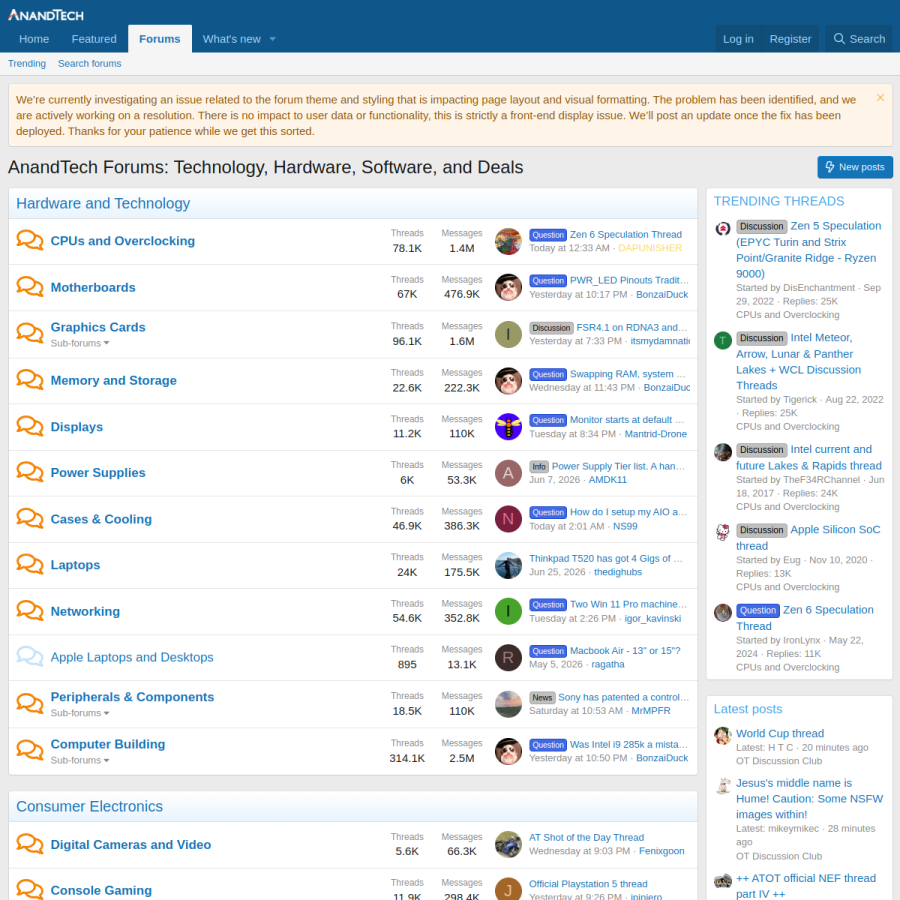
Task: Open the Consumer Electronics category link
Action: [90, 806]
